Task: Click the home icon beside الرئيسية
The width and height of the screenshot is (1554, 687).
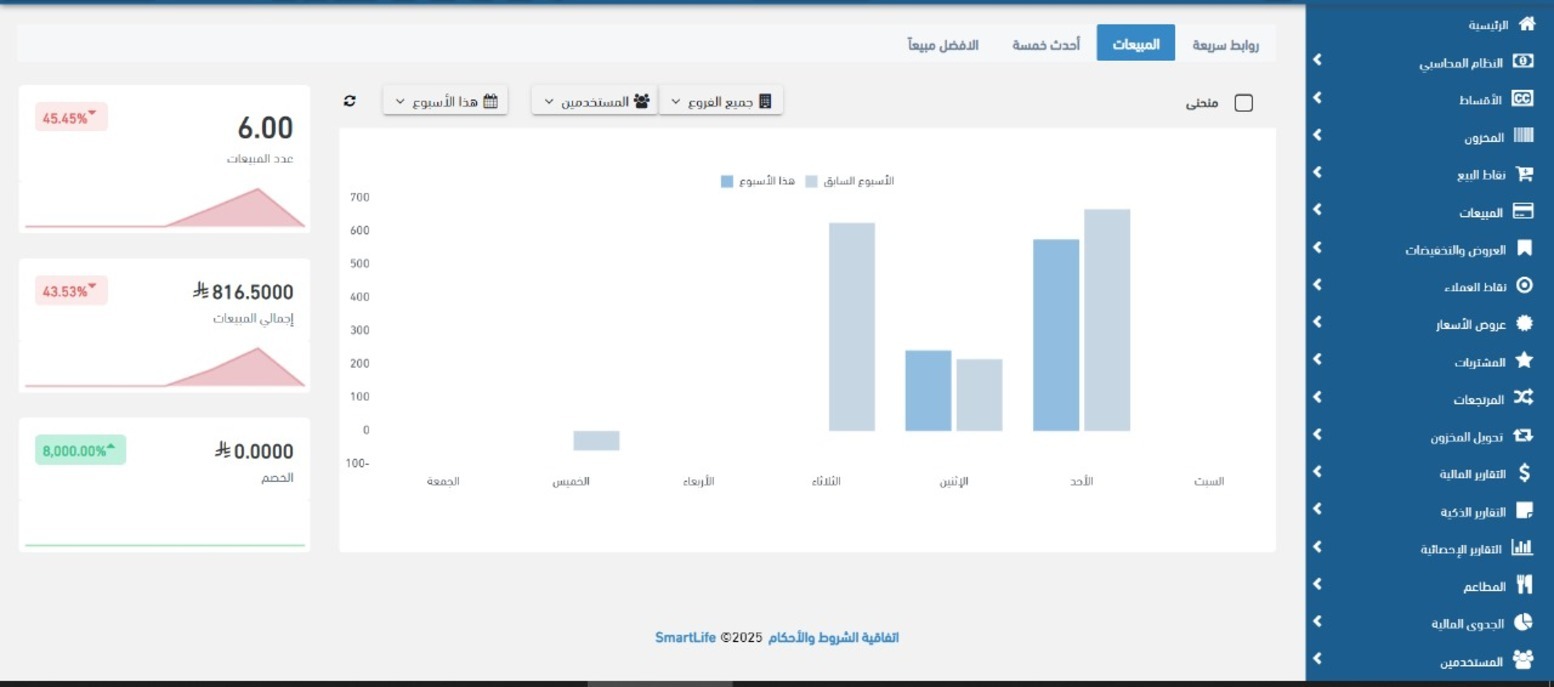Action: tap(1526, 24)
